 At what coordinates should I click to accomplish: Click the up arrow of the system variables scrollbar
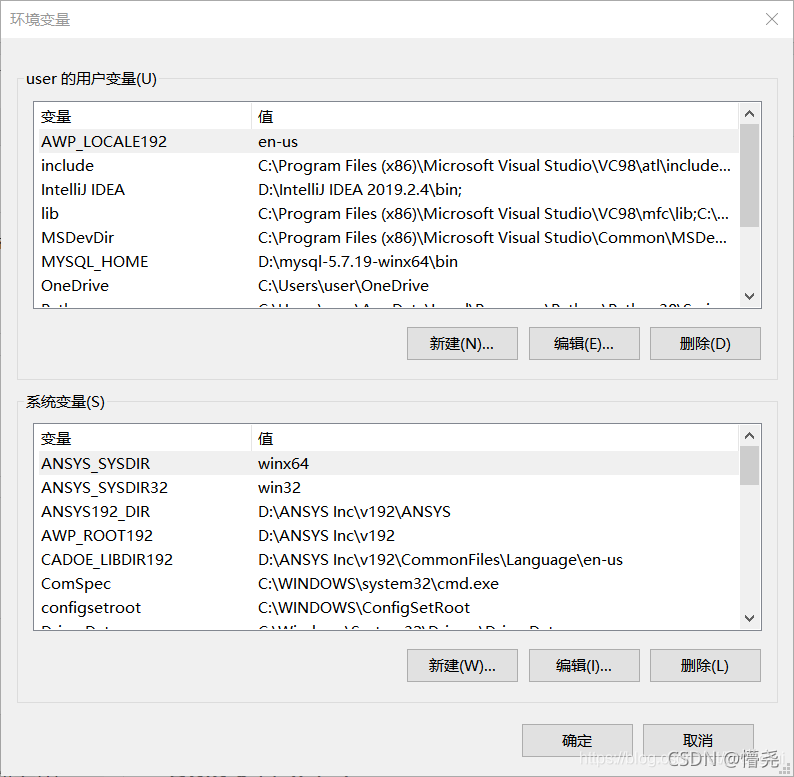point(749,436)
